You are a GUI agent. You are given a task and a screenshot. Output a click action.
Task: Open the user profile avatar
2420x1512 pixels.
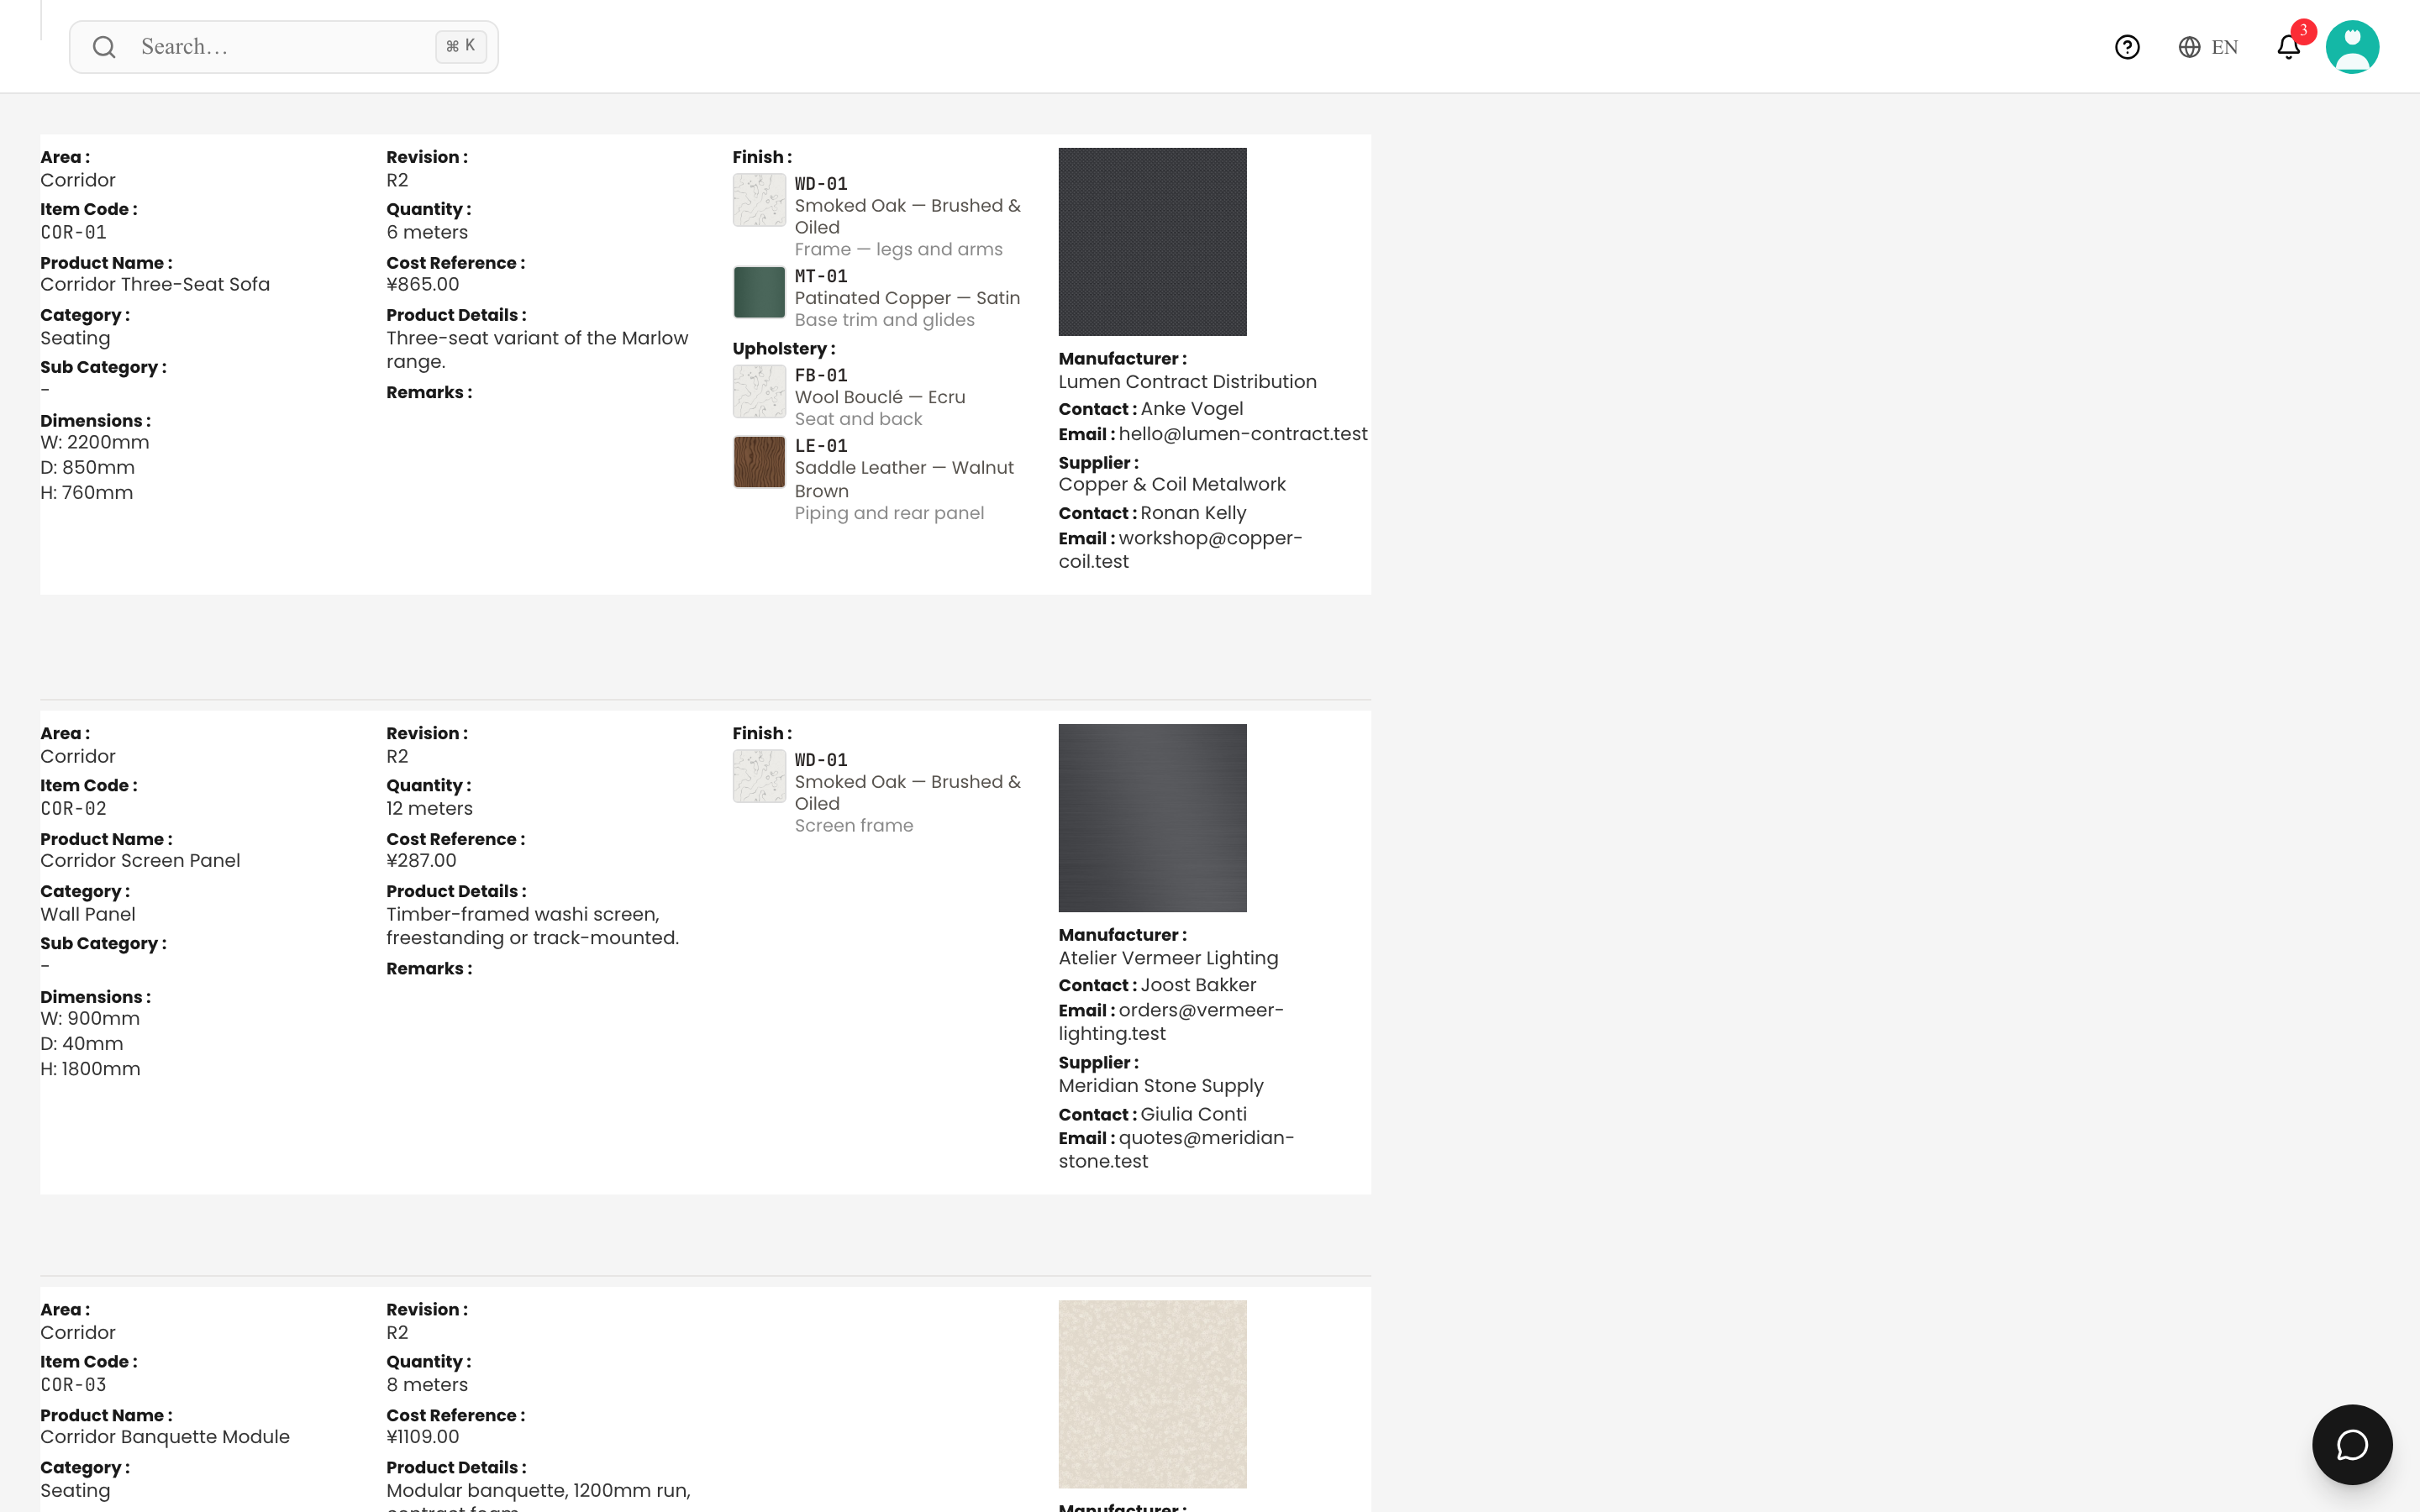2352,47
